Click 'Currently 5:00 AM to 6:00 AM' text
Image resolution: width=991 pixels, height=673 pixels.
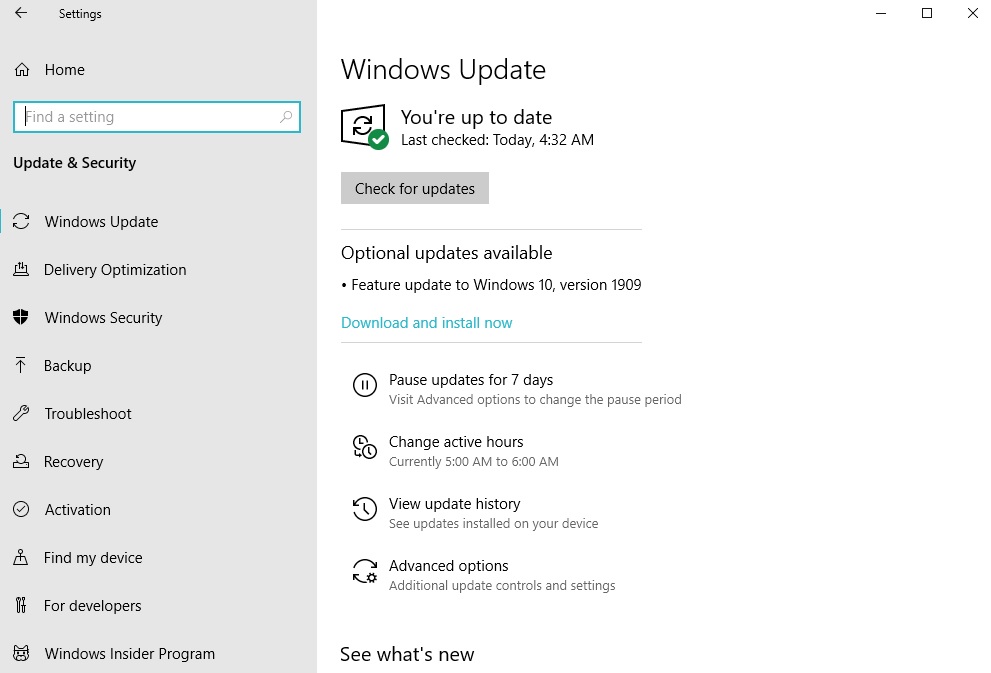[474, 461]
